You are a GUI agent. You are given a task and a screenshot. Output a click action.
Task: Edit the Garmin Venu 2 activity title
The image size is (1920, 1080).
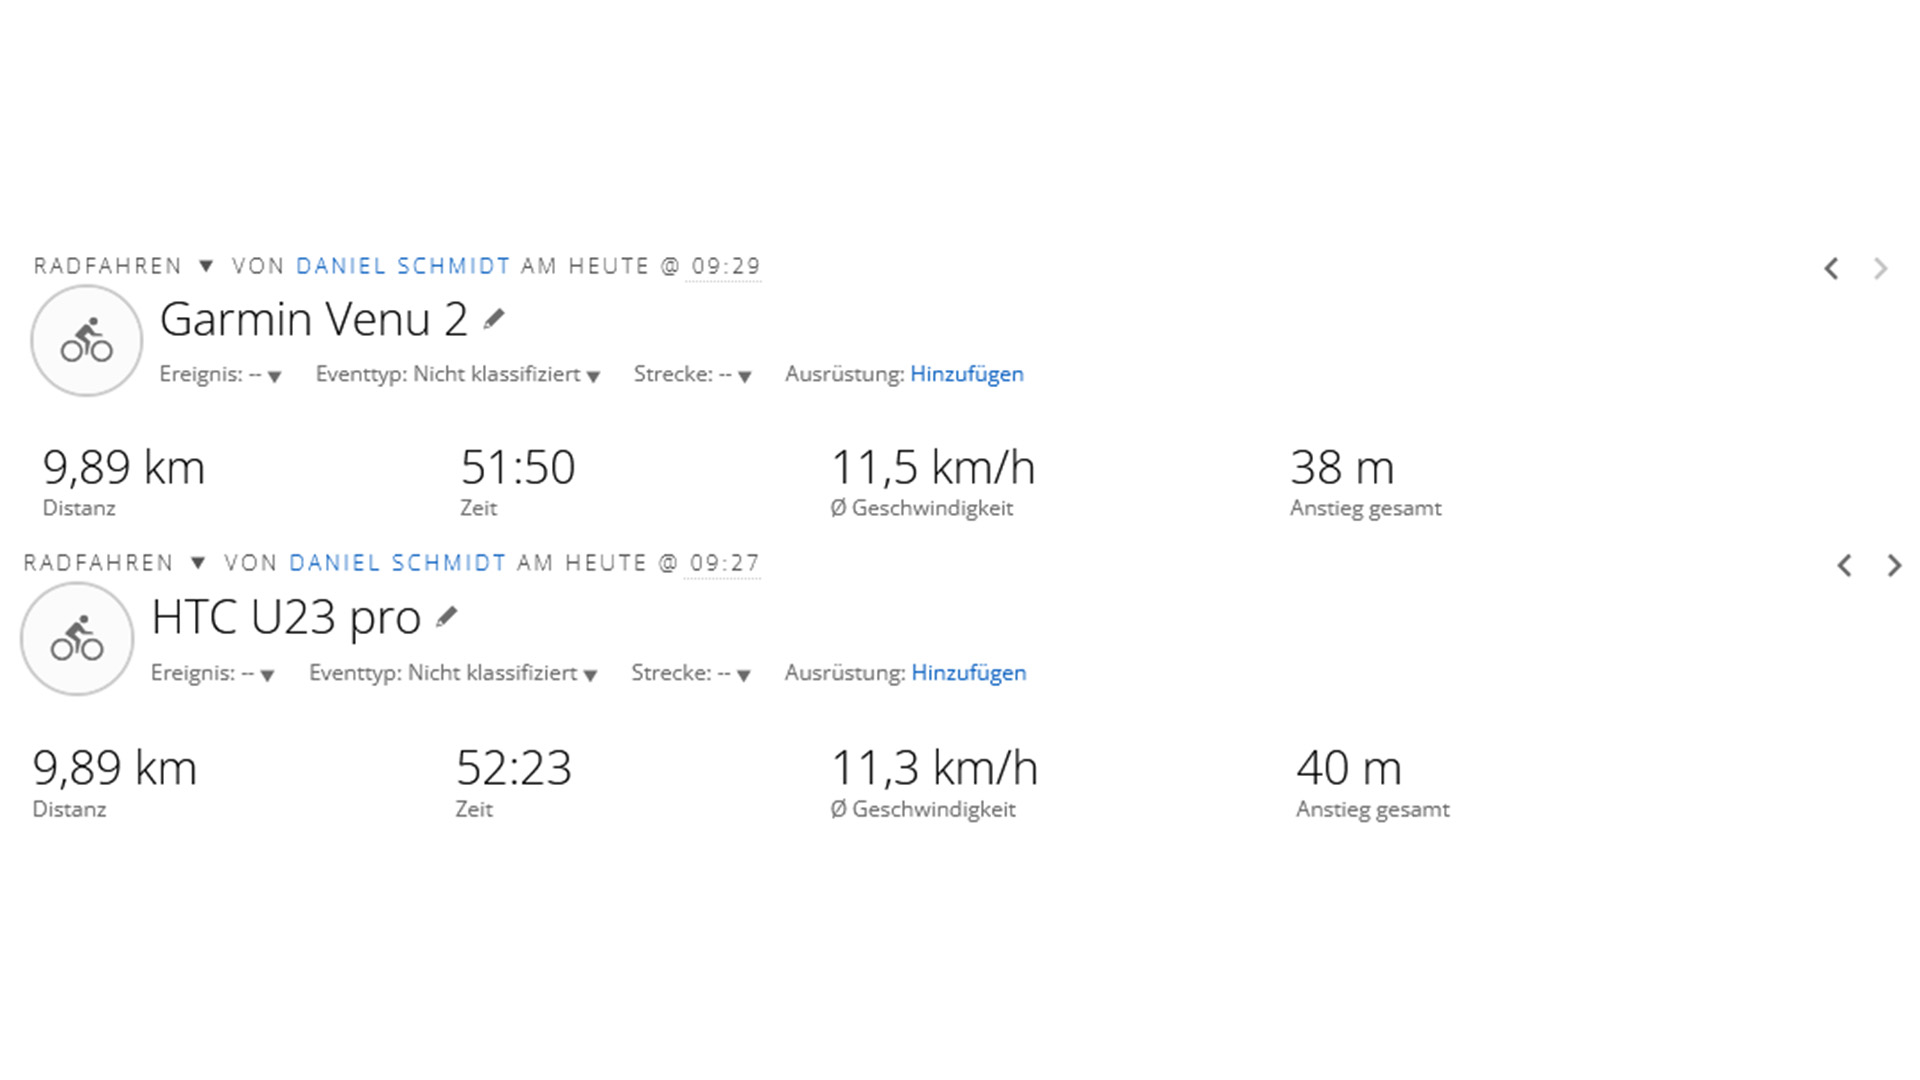[494, 319]
